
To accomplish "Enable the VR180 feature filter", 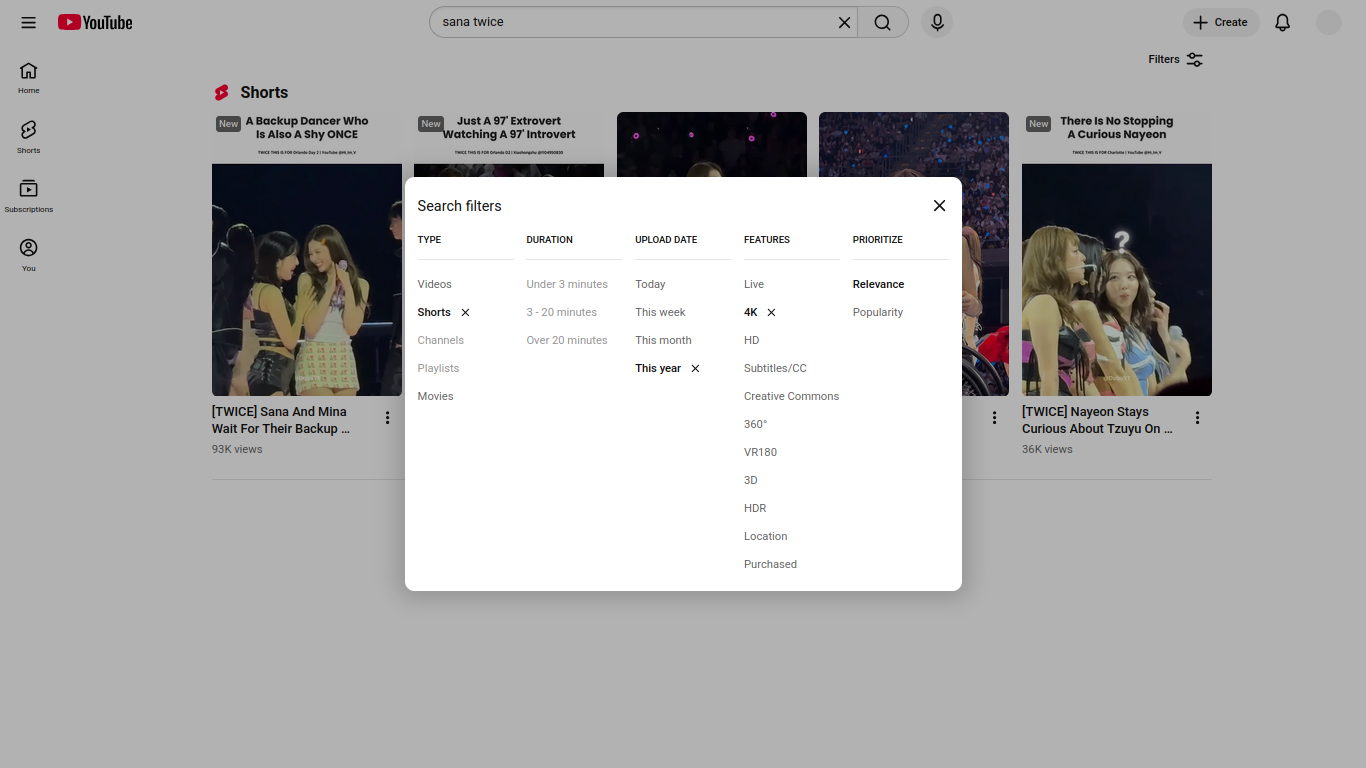I will coord(760,453).
